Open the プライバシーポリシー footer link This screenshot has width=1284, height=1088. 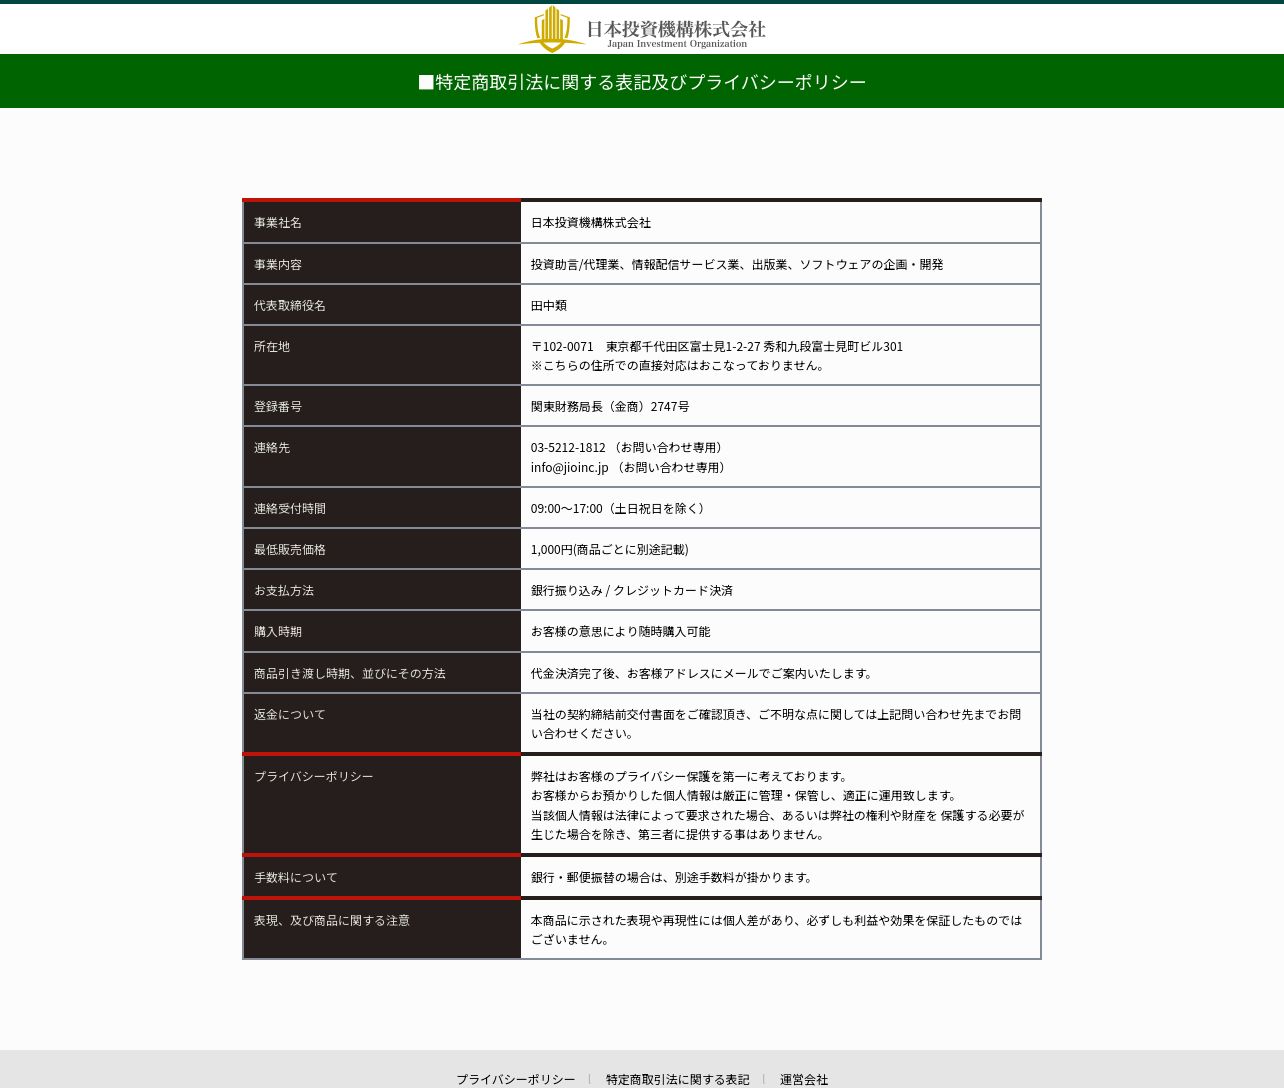click(x=516, y=1079)
